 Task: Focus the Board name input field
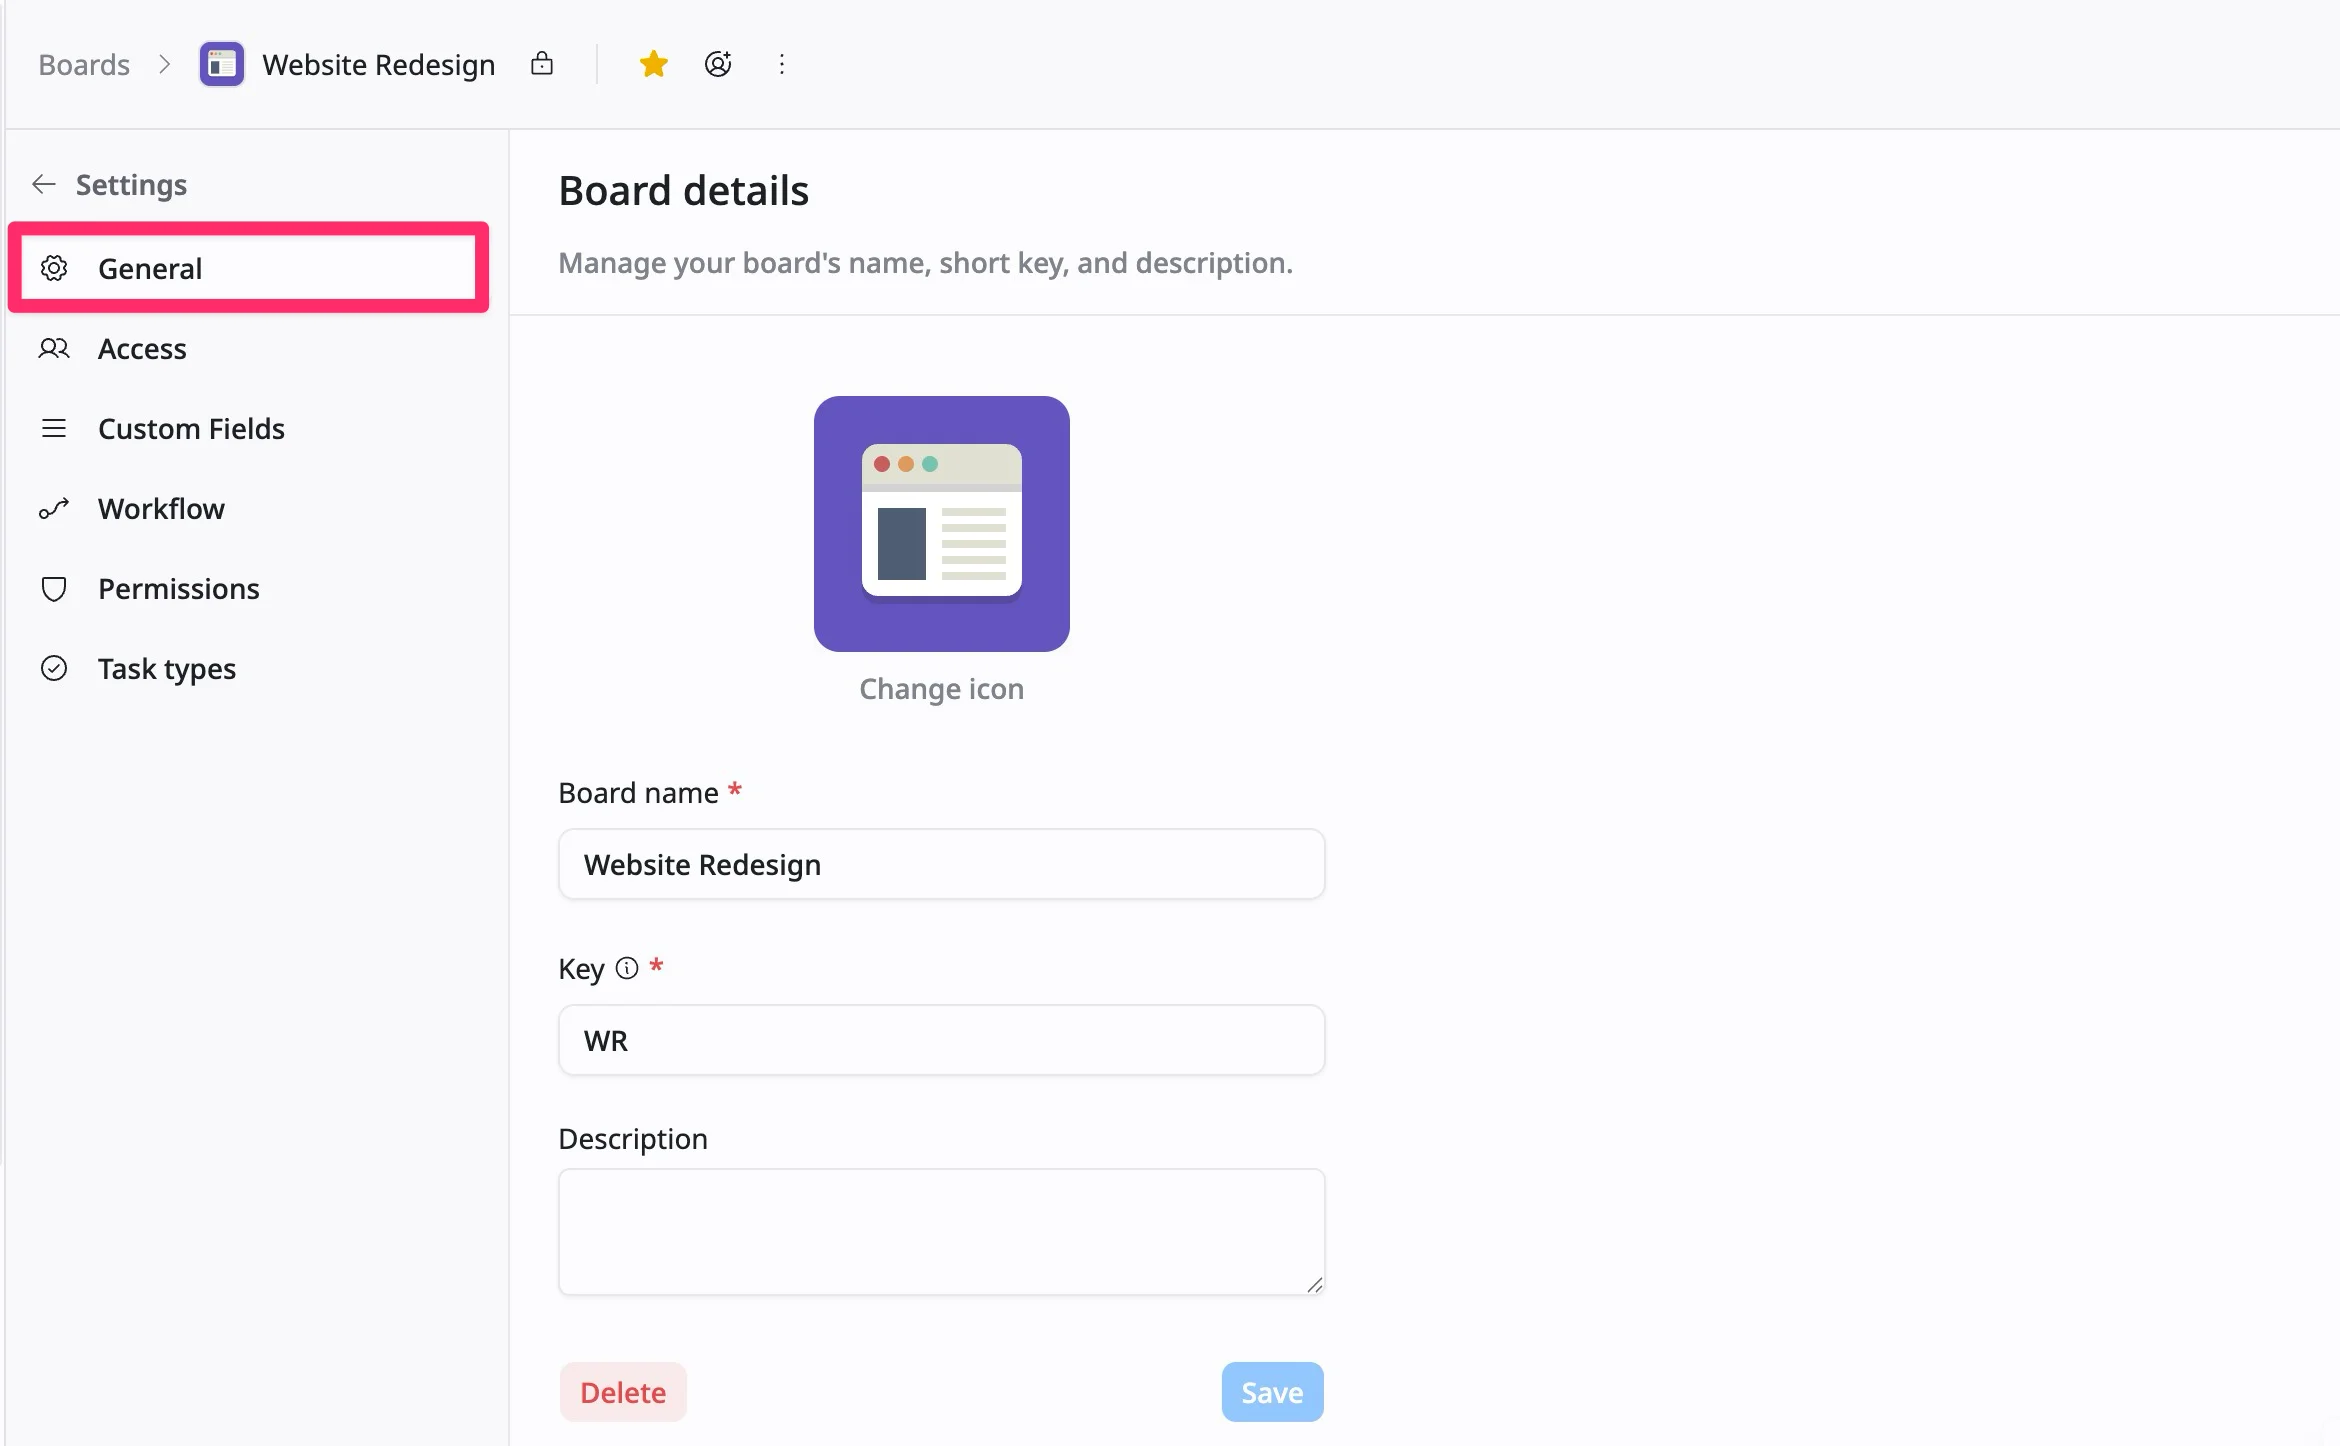pos(942,864)
